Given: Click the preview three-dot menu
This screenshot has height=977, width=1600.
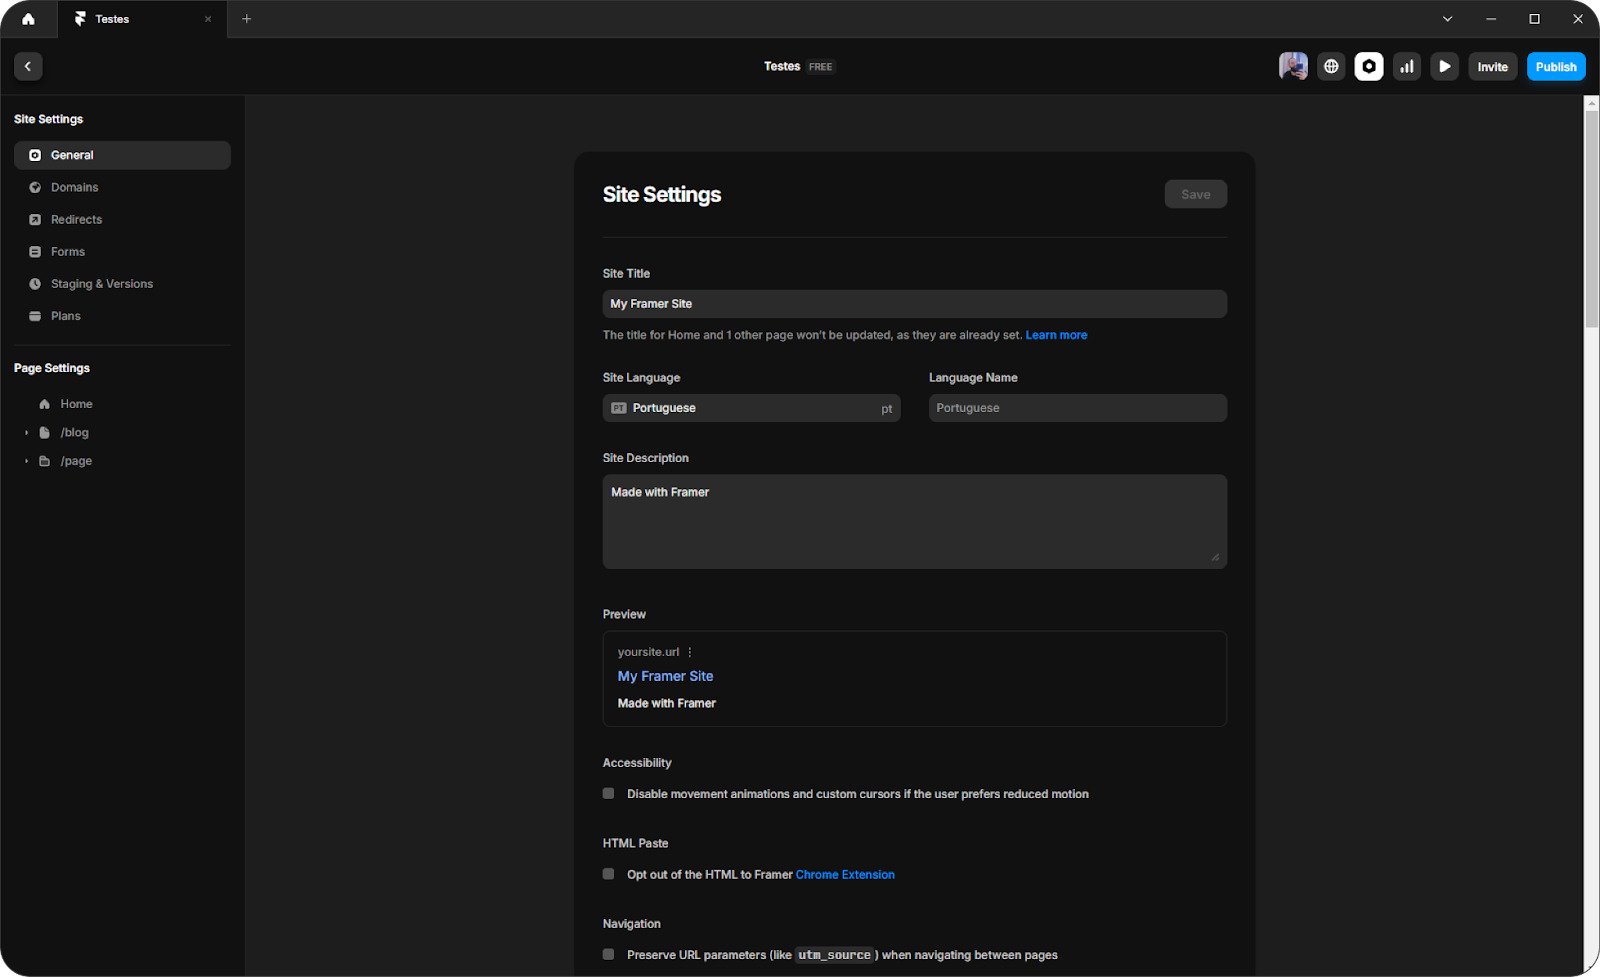Looking at the screenshot, I should (x=690, y=652).
